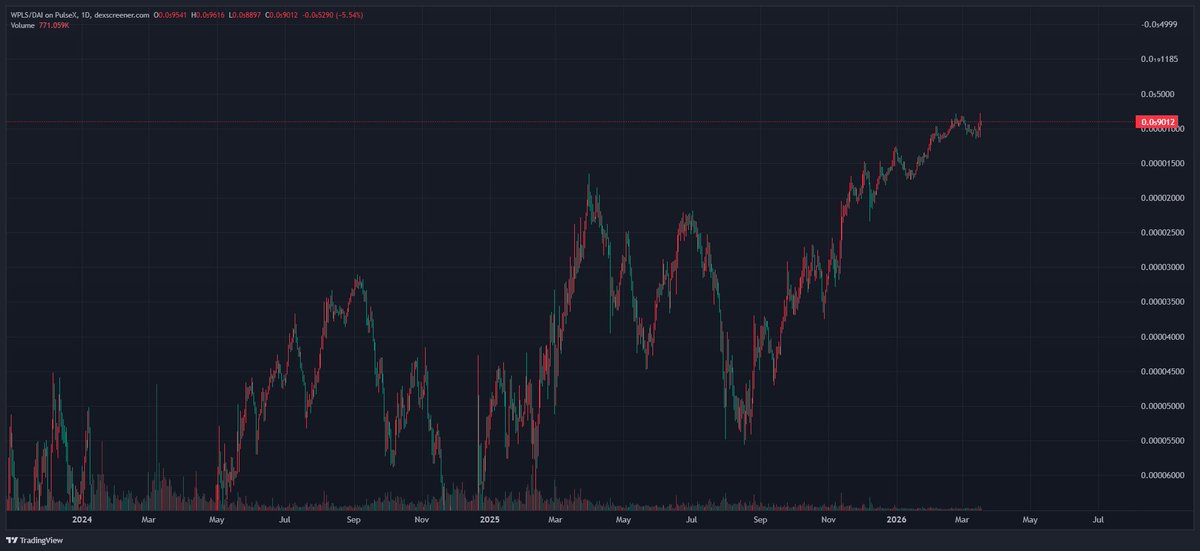Click the 1185 price scale label
The height and width of the screenshot is (551, 1200).
[1158, 59]
